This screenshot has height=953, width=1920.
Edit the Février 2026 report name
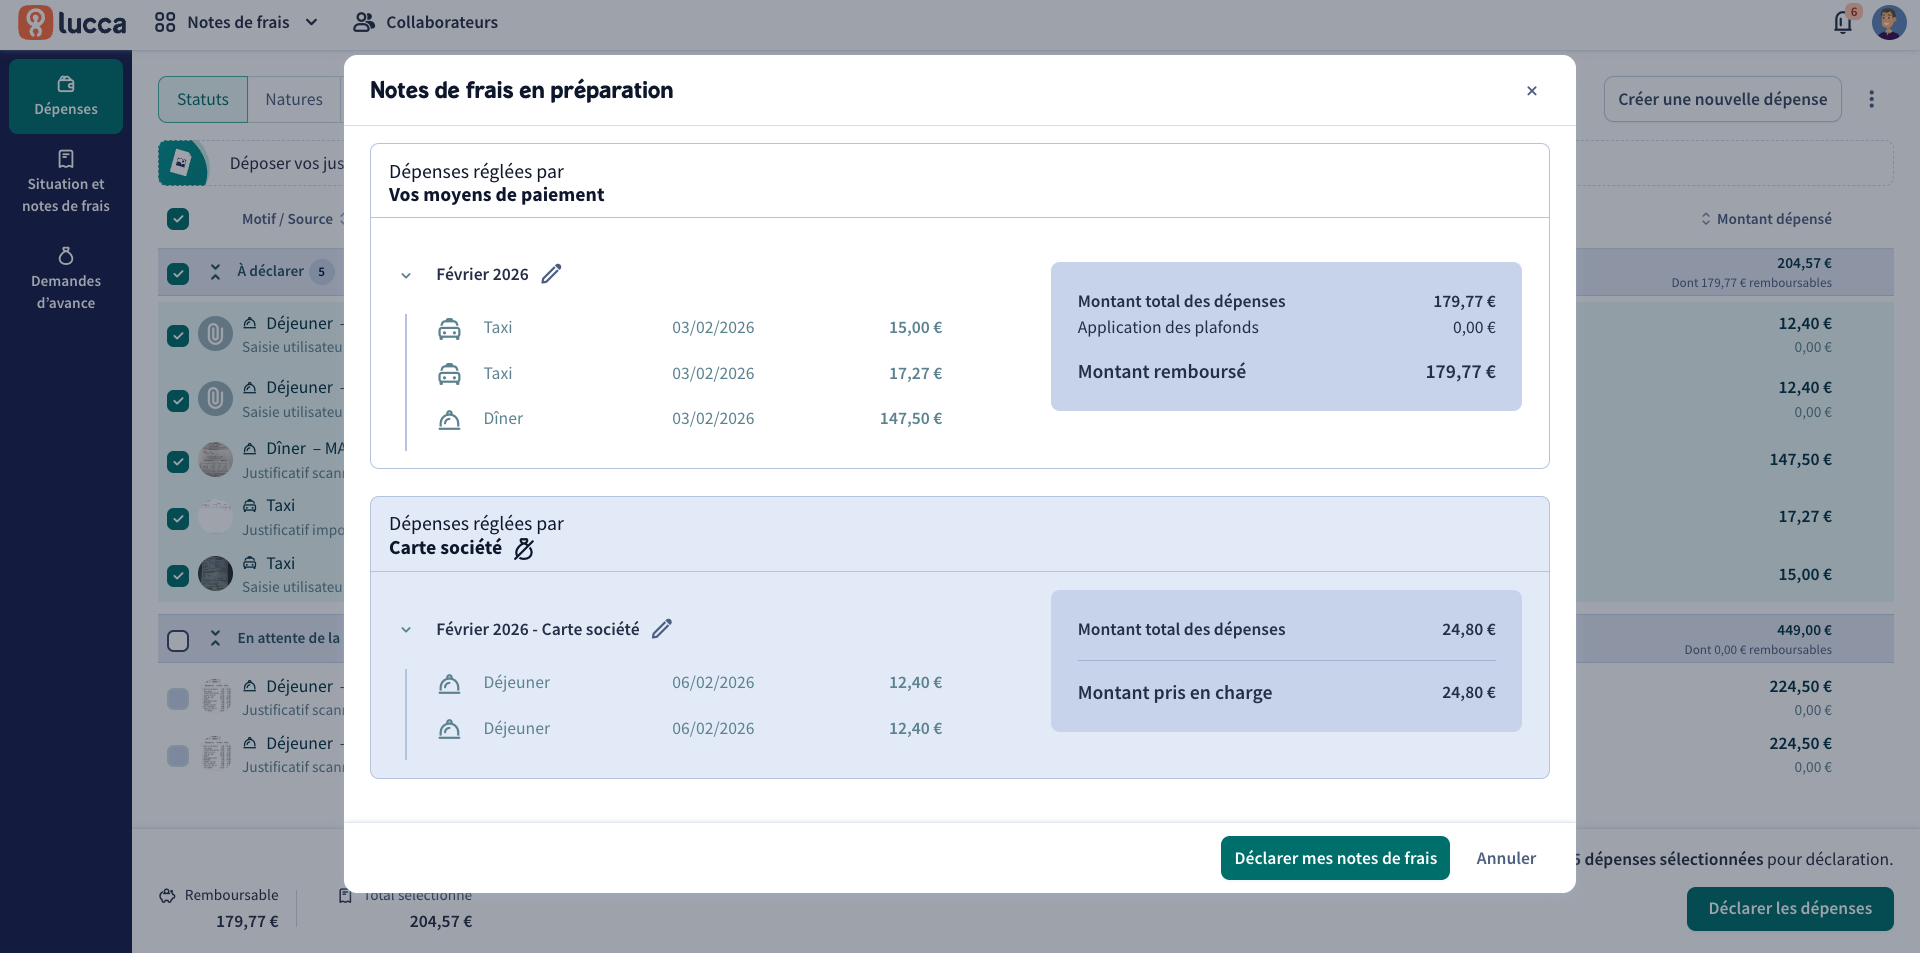(x=551, y=274)
